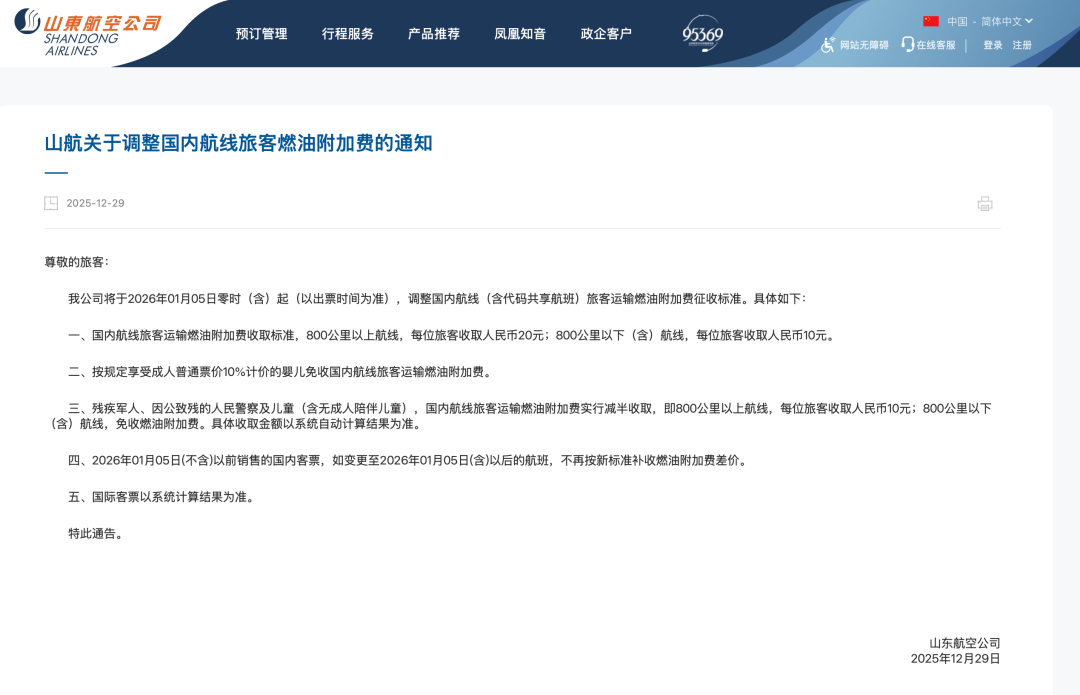Click the 网站无障碍 link text
Screen dimensions: 1080x695
(864, 45)
